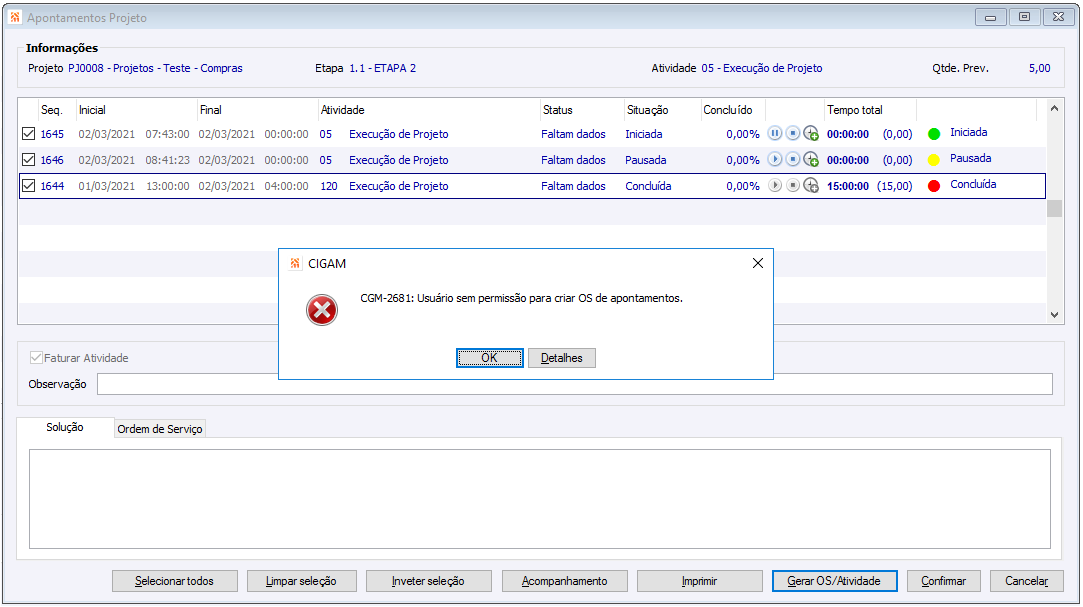1083x607 pixels.
Task: Switch to Solução tab
Action: [x=65, y=427]
